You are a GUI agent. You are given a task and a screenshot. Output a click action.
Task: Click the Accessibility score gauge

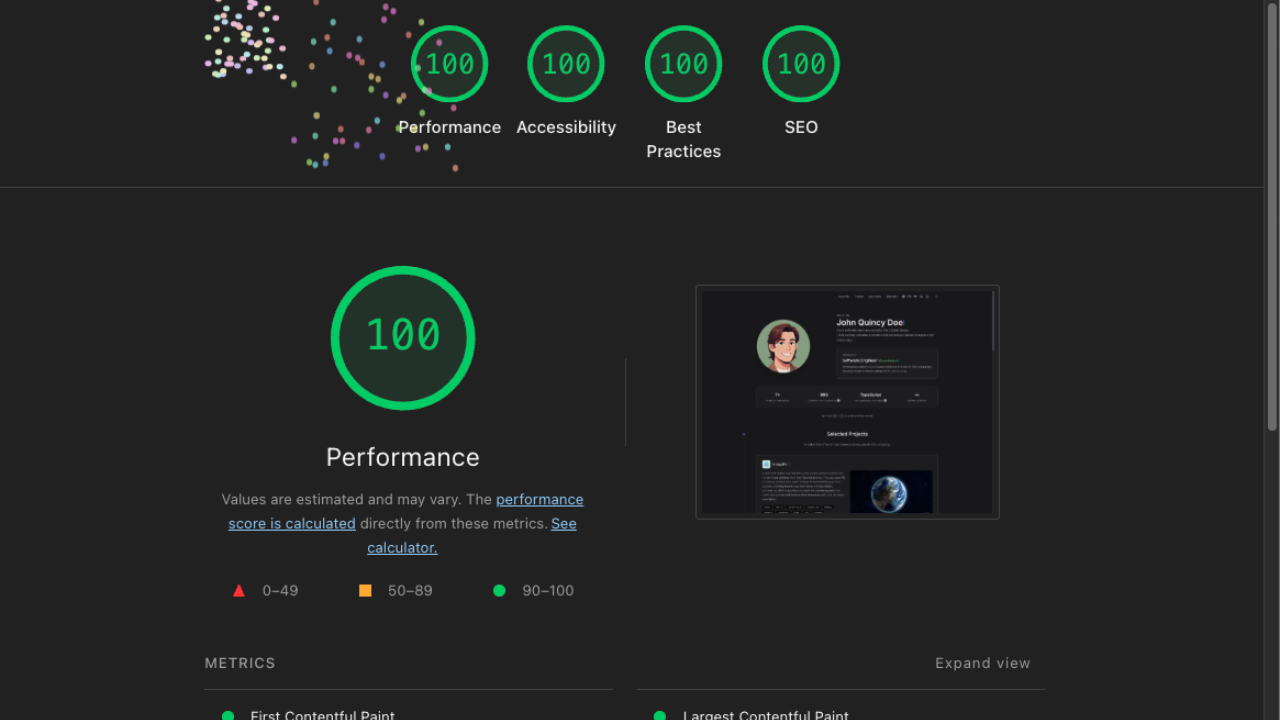566,64
